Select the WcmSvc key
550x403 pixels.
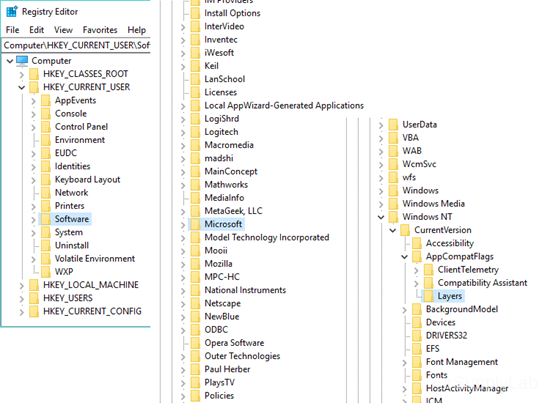419,164
